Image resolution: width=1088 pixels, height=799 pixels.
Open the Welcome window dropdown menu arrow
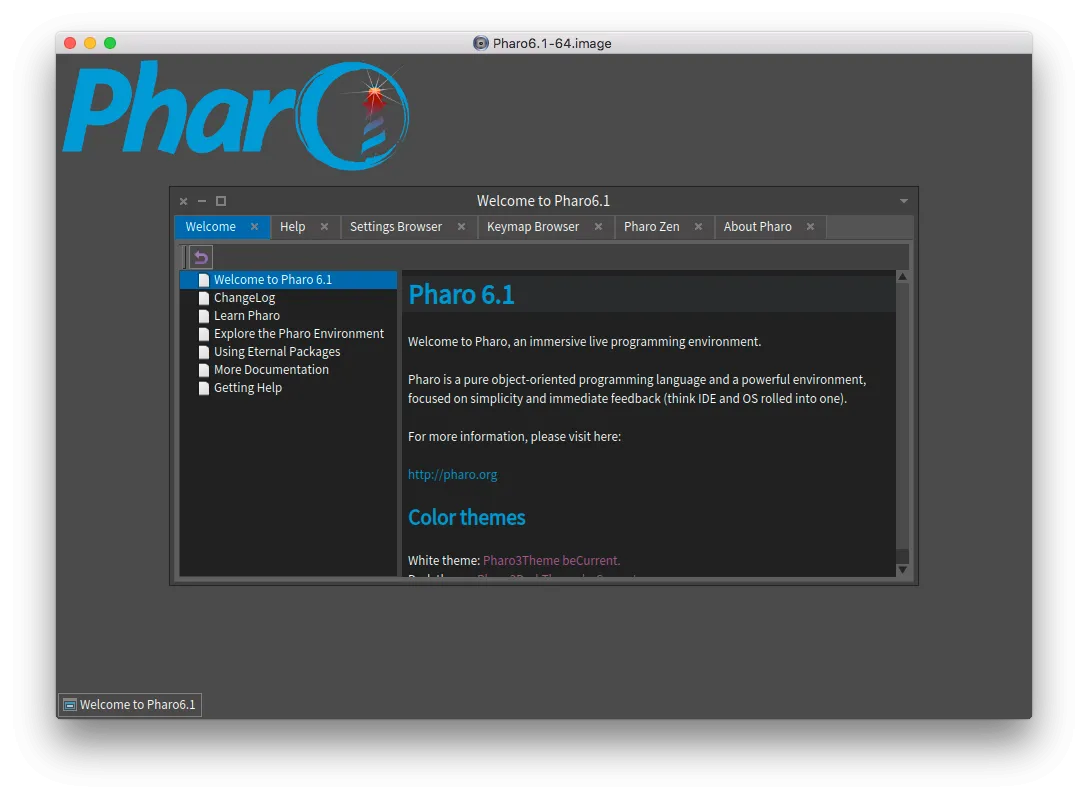(x=903, y=201)
